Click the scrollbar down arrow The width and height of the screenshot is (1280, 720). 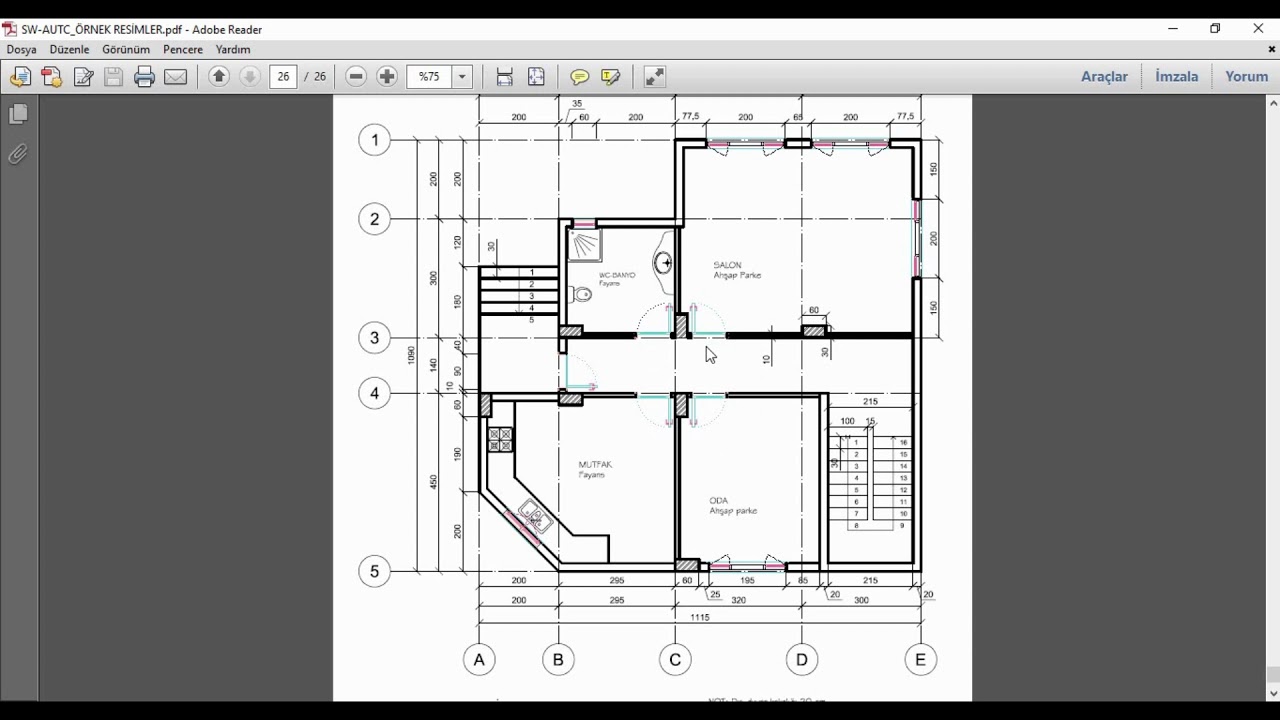click(1273, 694)
